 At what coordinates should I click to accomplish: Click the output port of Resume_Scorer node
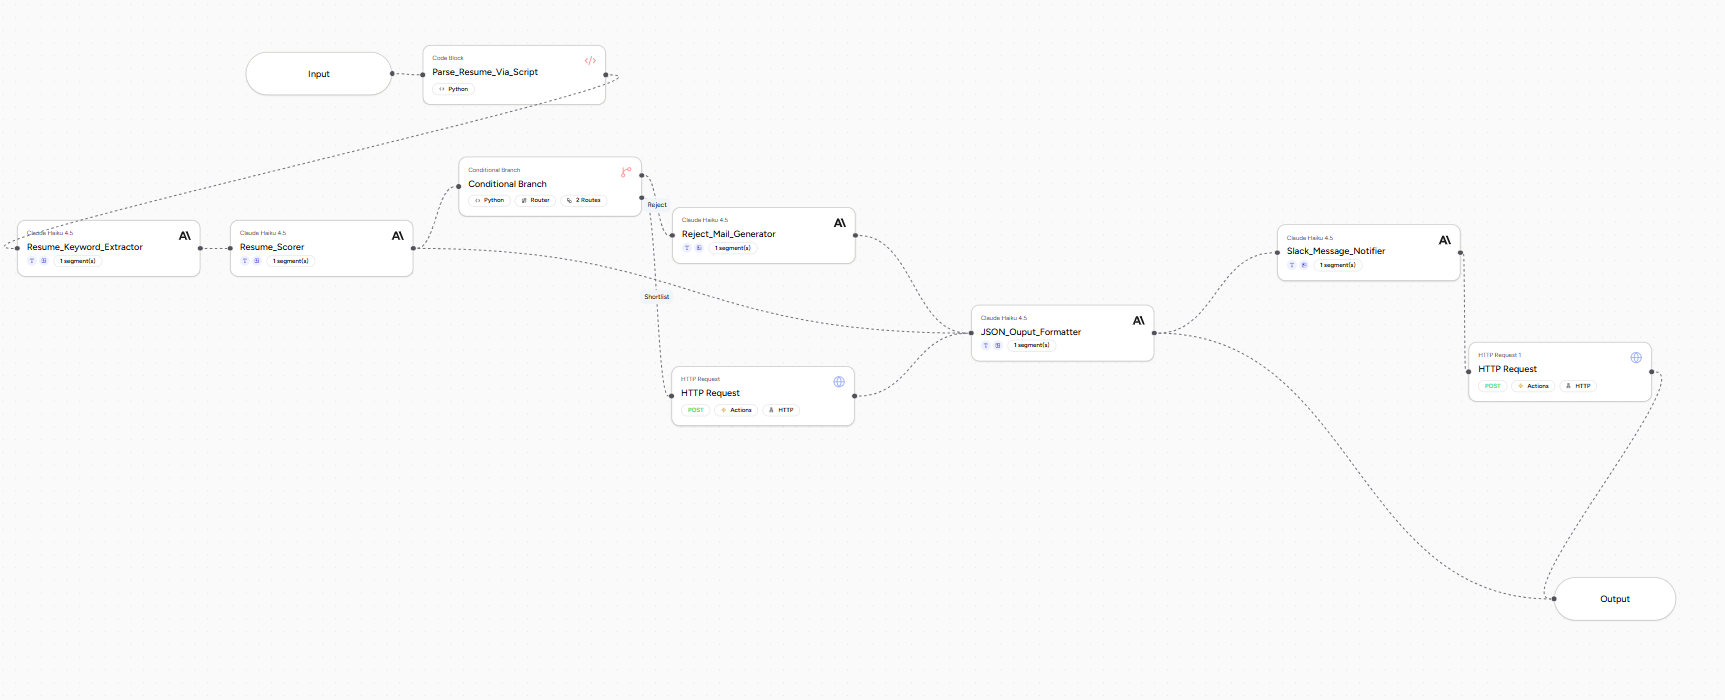[413, 248]
